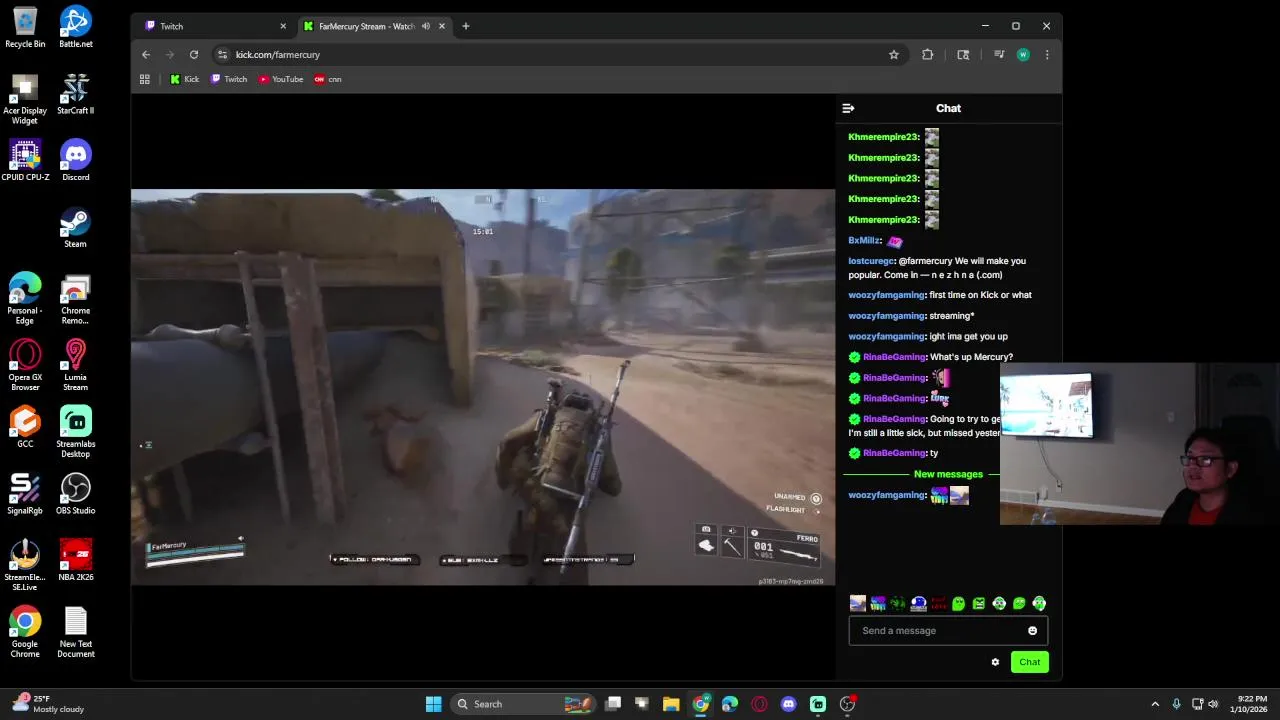Screen dimensions: 1280x720
Task: Click the FarMercury stream video player
Action: (x=483, y=387)
